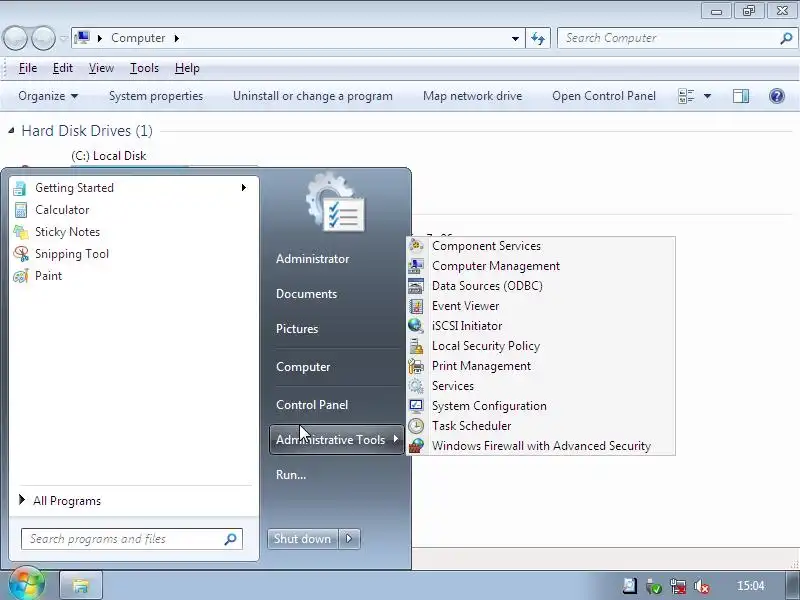The height and width of the screenshot is (600, 800).
Task: Click the network tray icon
Action: tap(678, 586)
